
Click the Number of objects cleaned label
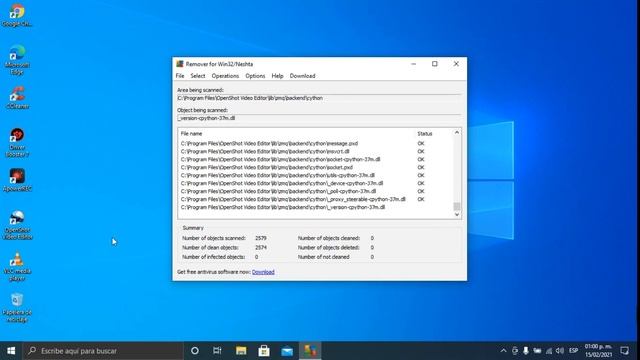tap(329, 238)
